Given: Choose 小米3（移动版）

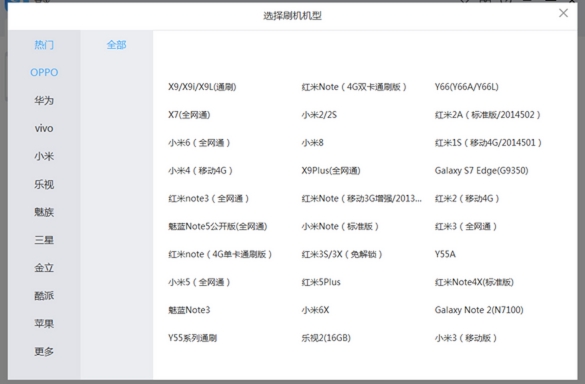Looking at the screenshot, I should coord(466,338).
